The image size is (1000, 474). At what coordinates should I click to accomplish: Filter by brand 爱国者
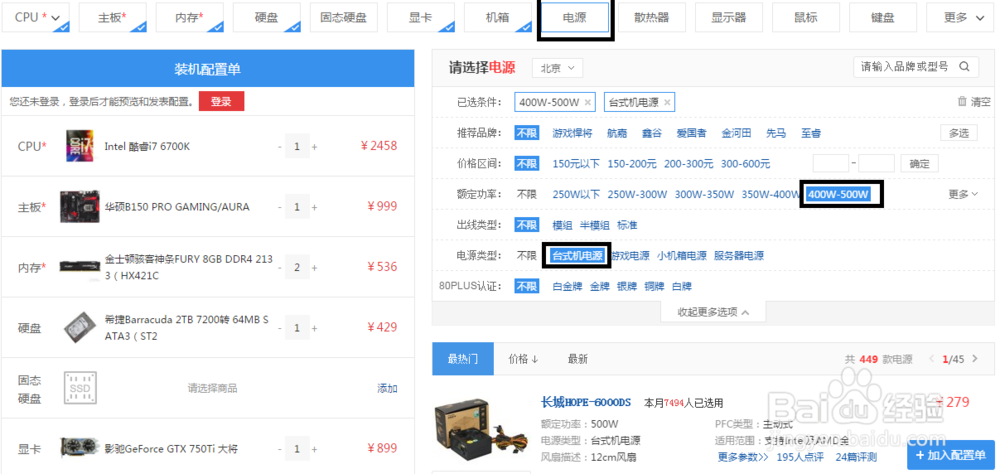[x=691, y=133]
